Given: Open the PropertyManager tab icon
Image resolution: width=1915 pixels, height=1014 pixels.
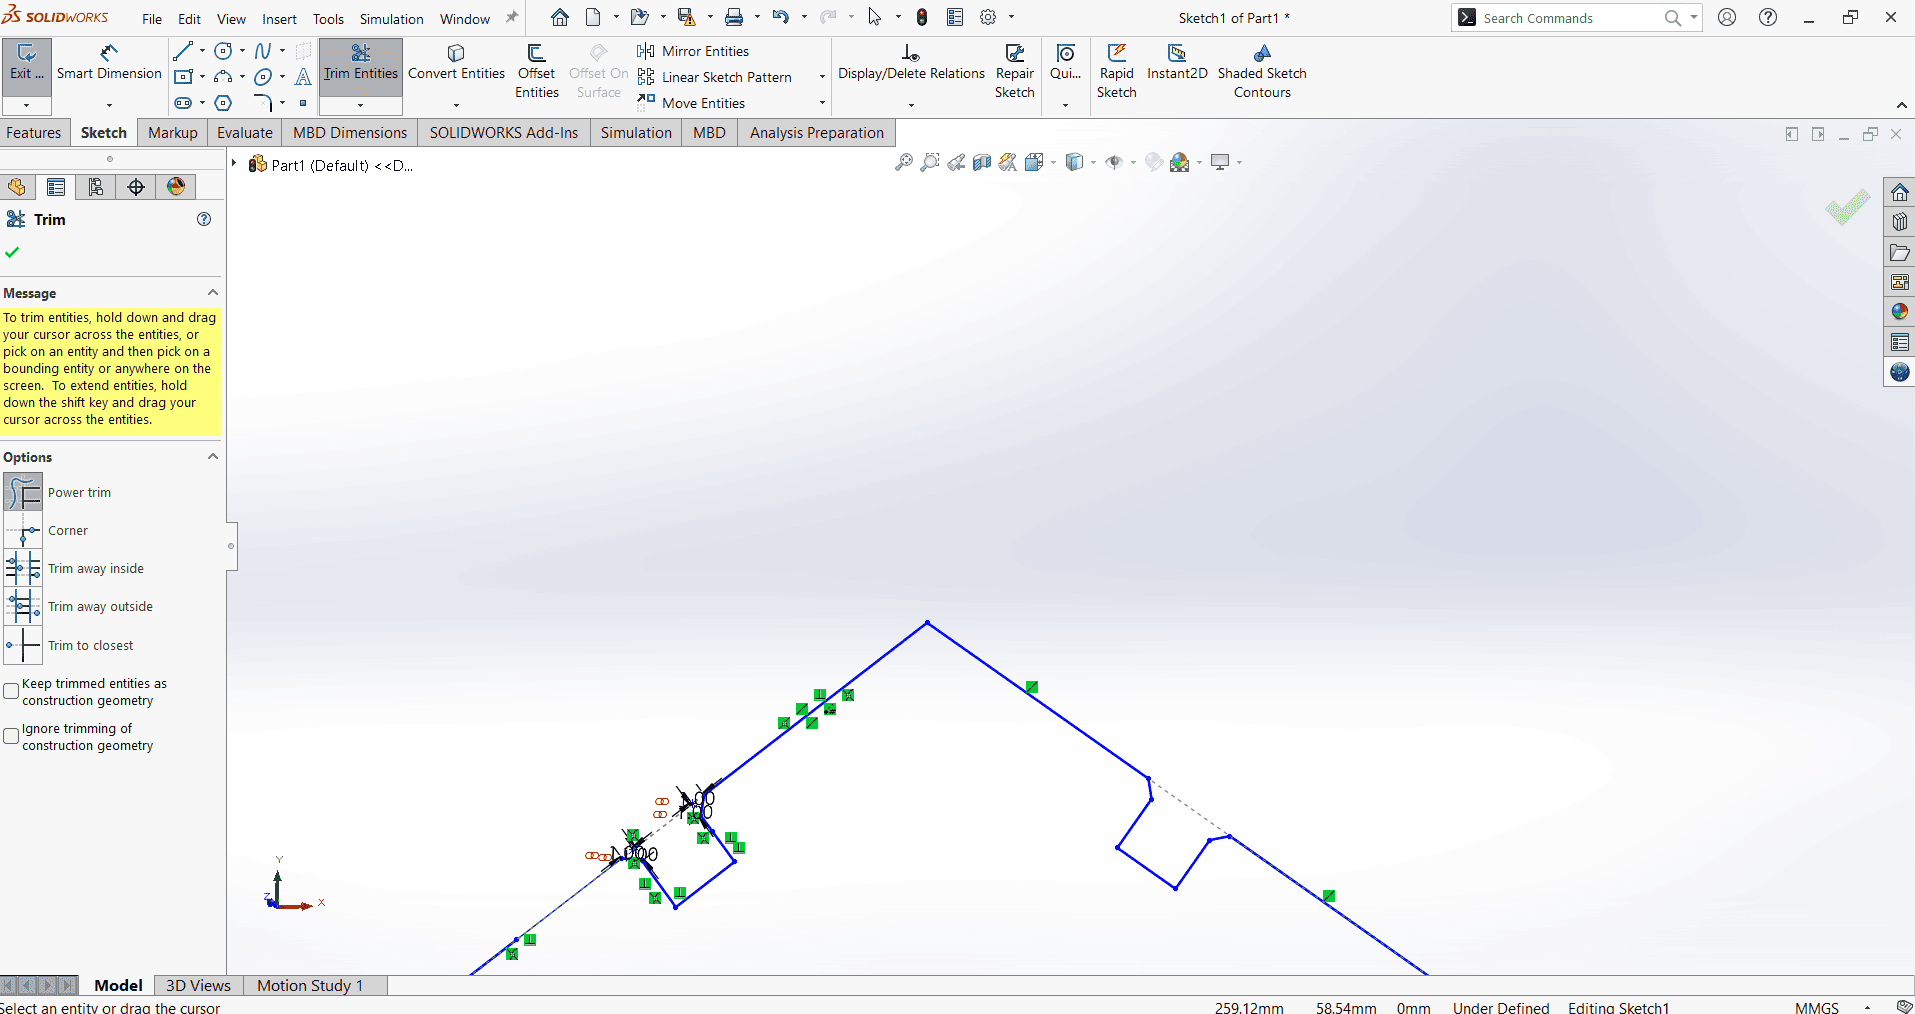Looking at the screenshot, I should [x=56, y=187].
